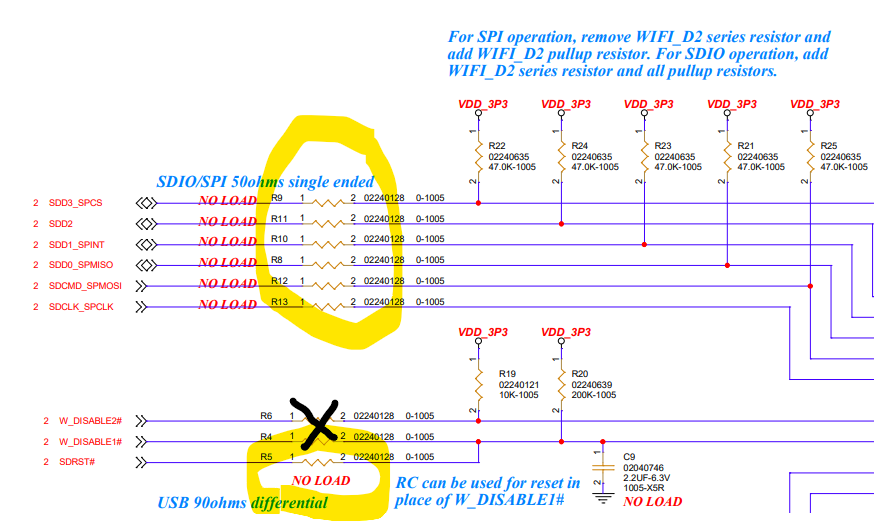Select the C9 capacitor symbol
The width and height of the screenshot is (874, 522).
tap(602, 466)
